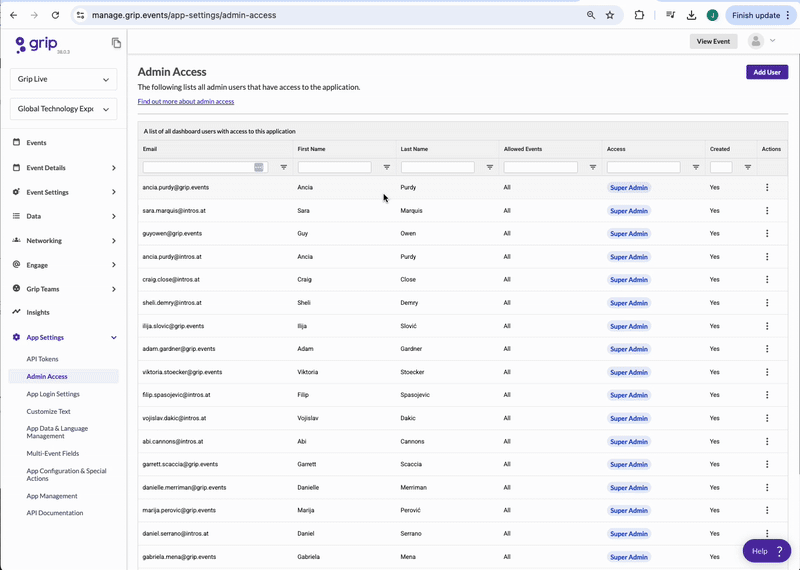Open App Configuration & Special Actions
Viewport: 800px width, 570px height.
[66, 475]
